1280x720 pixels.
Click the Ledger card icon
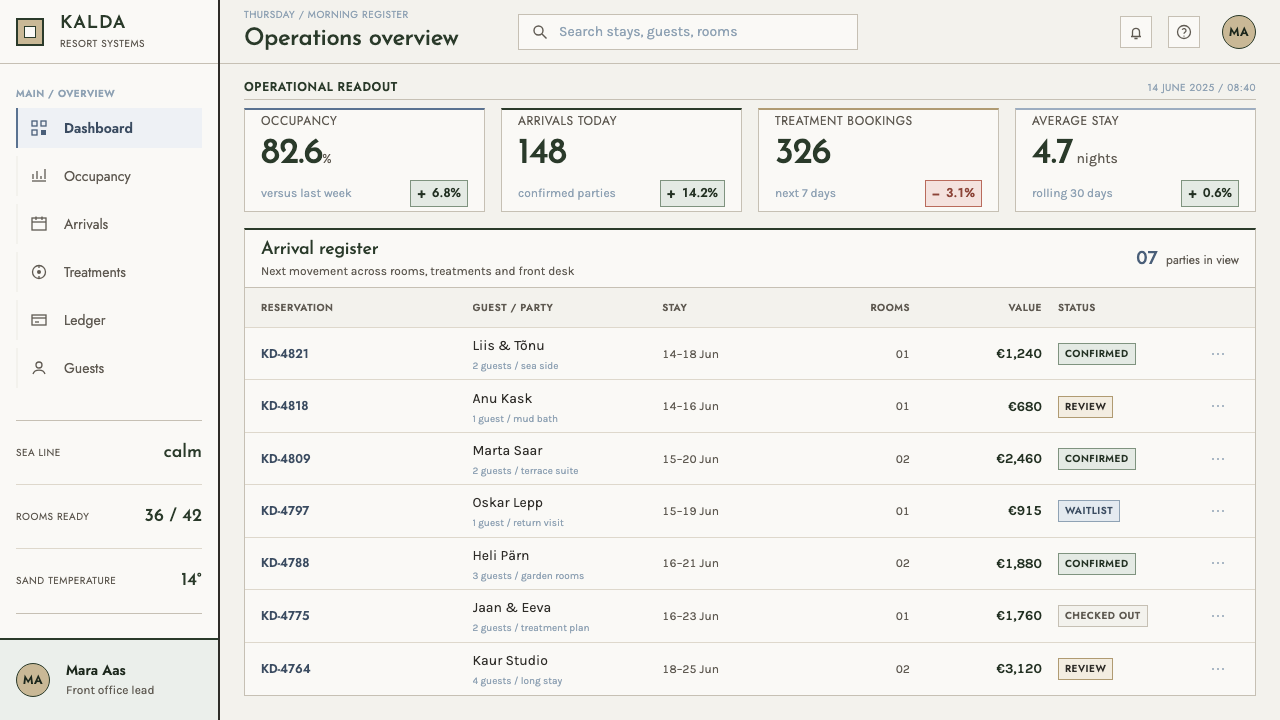point(39,320)
